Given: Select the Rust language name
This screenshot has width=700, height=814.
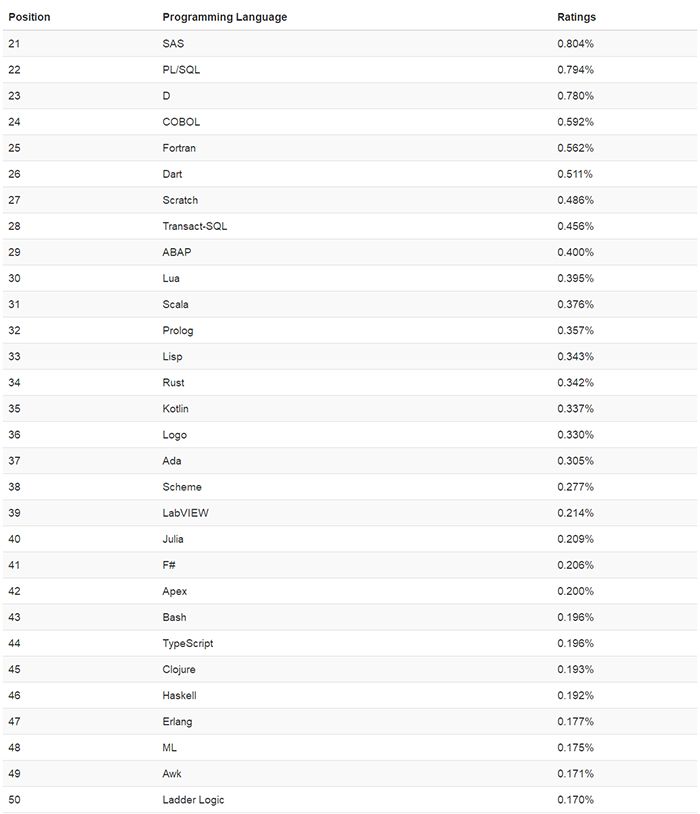Looking at the screenshot, I should click(173, 383).
